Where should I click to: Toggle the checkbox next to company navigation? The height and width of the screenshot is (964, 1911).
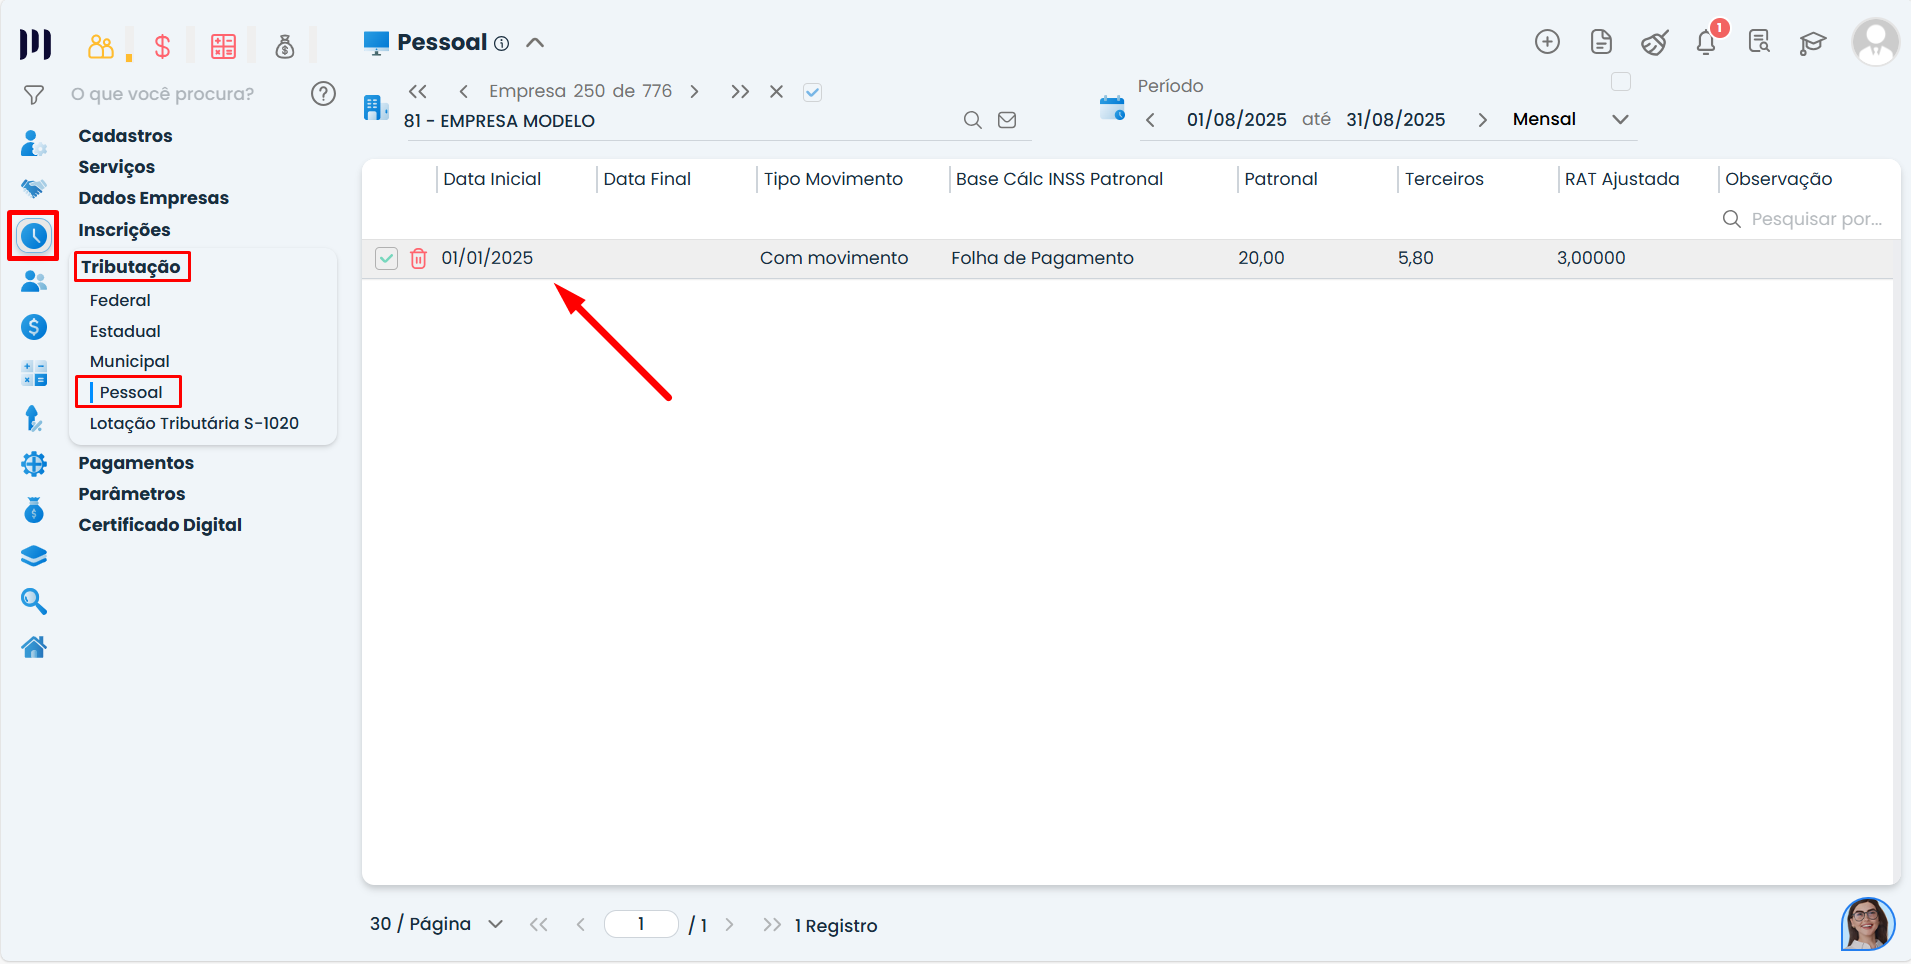click(813, 92)
